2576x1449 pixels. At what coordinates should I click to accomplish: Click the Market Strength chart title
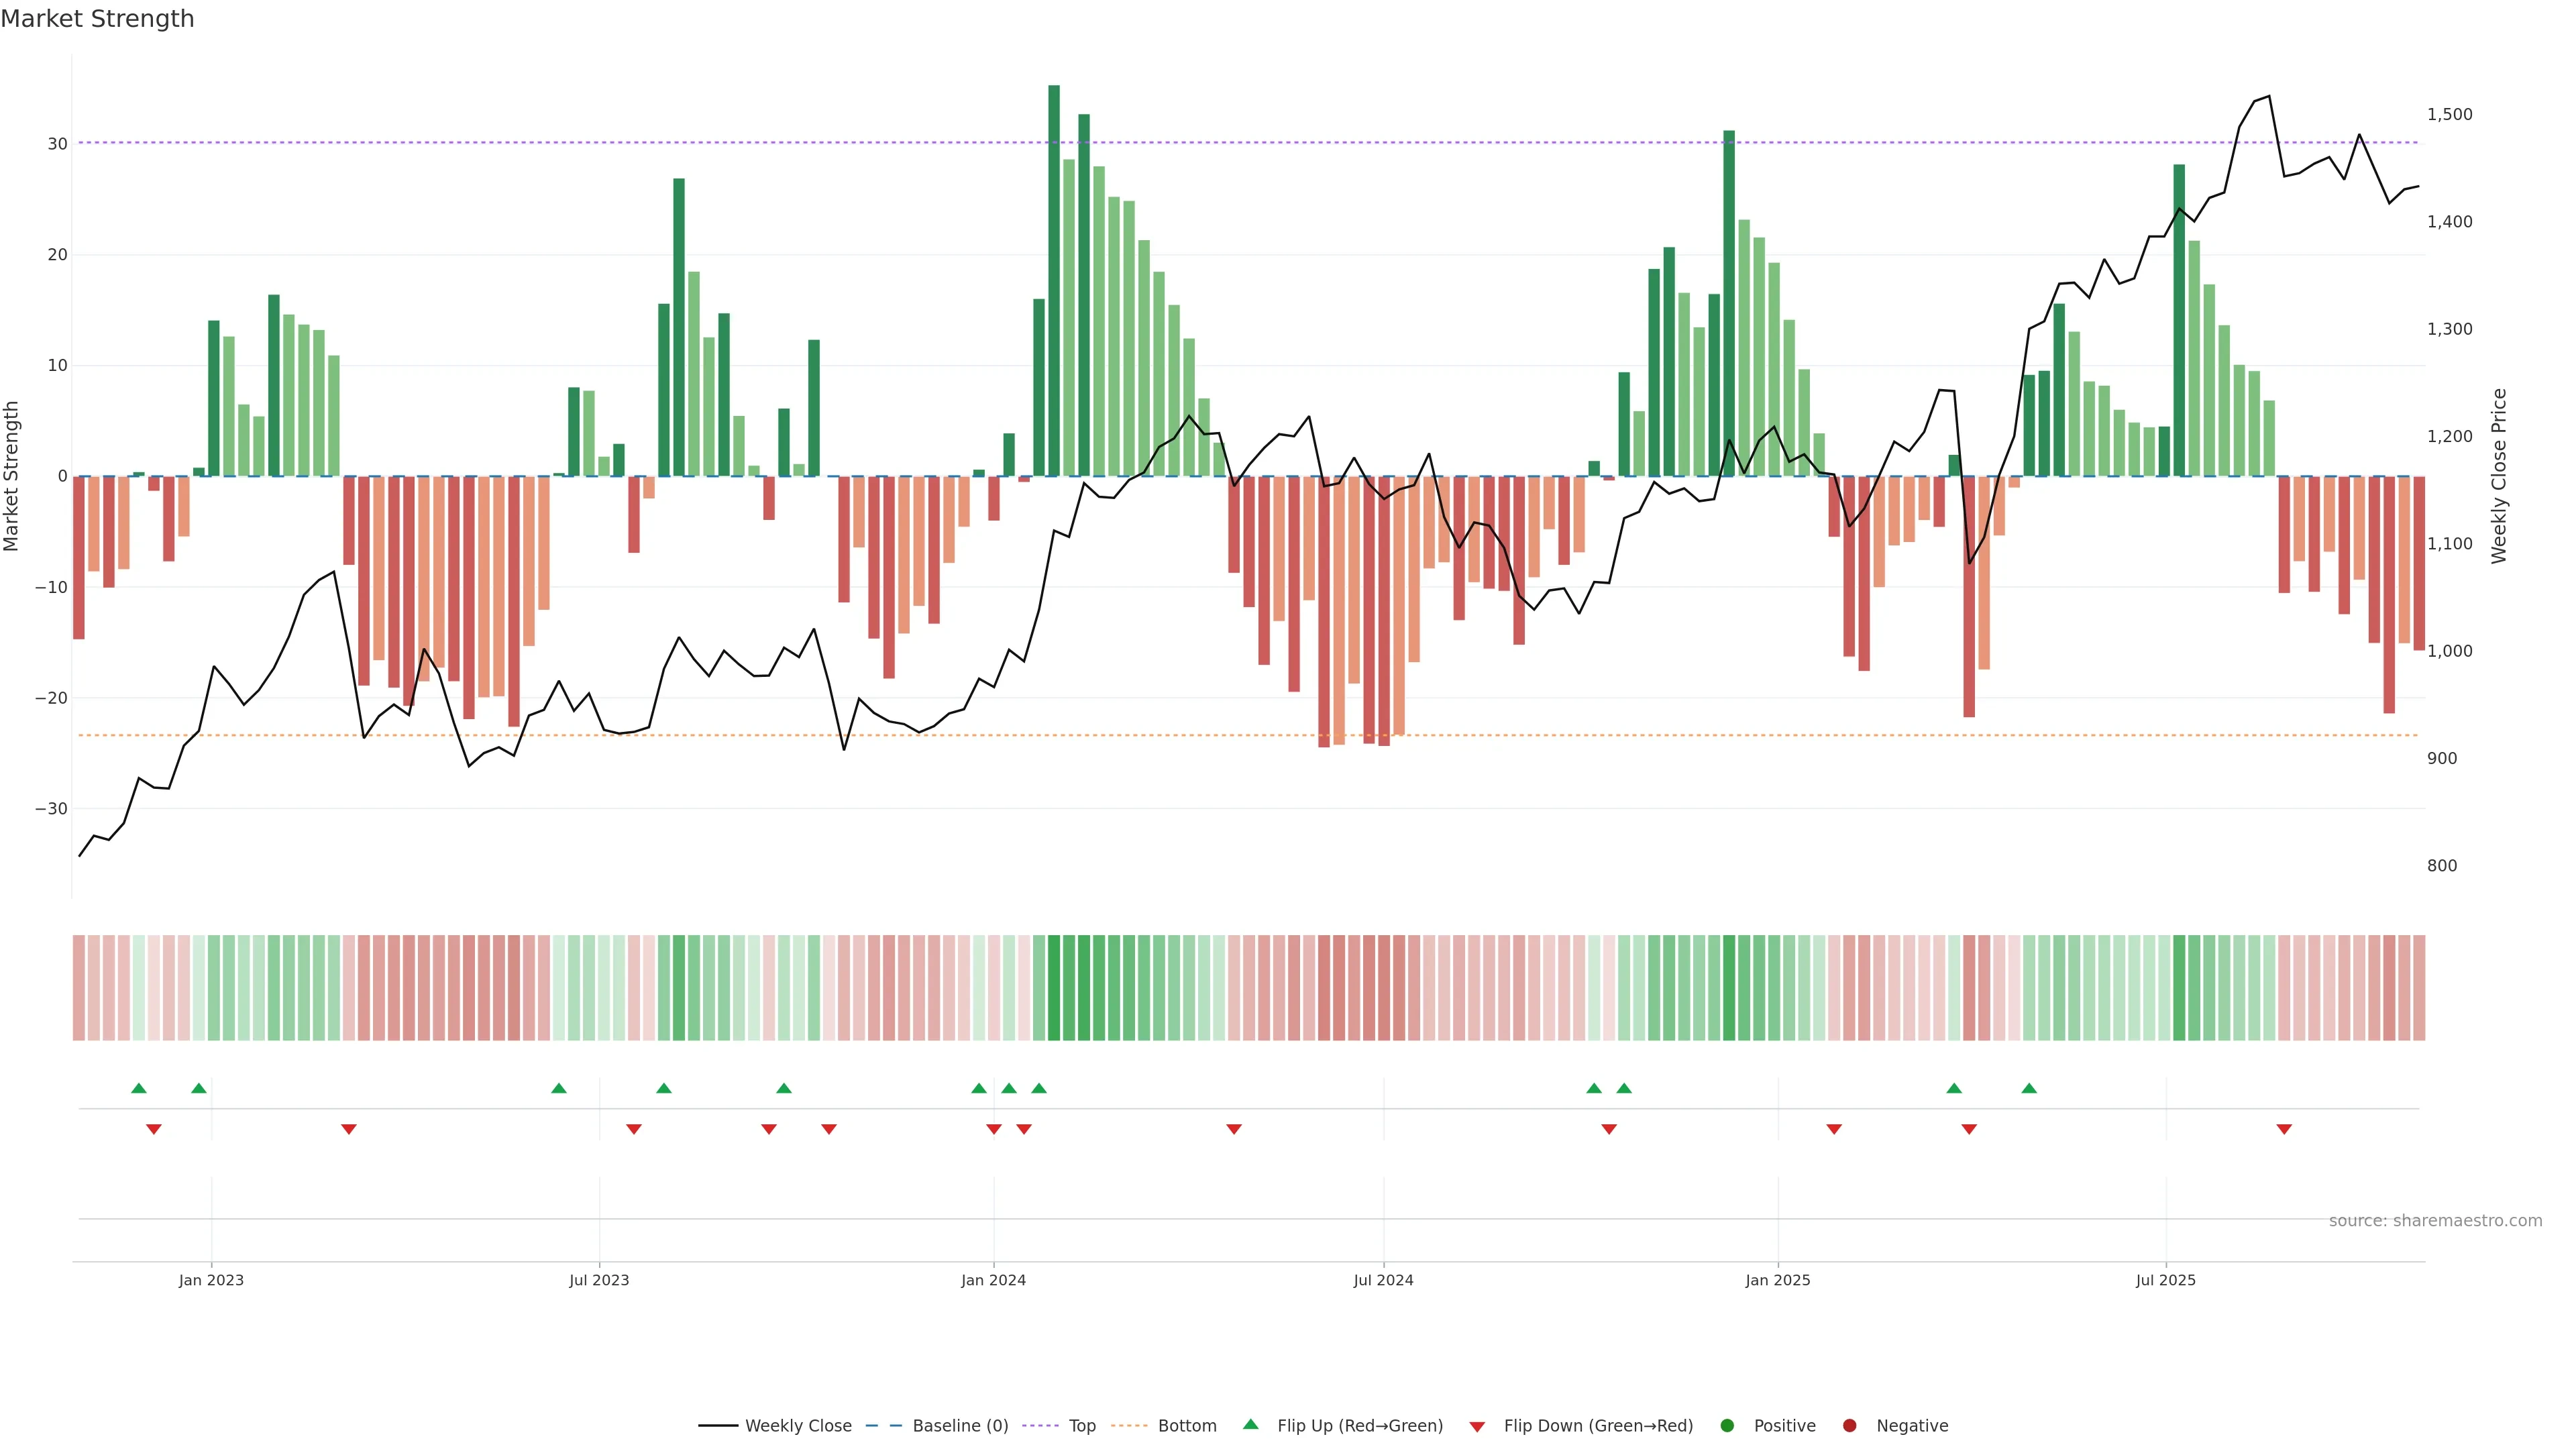97,19
